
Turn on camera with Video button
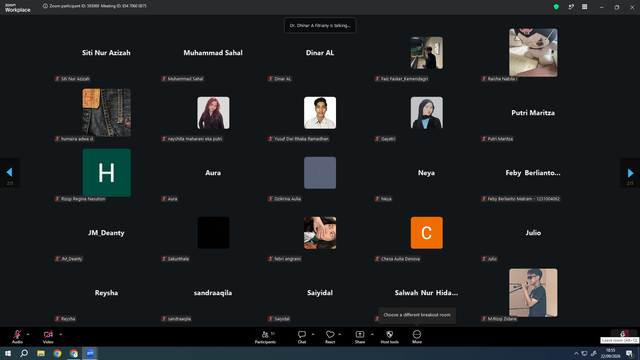coord(48,337)
